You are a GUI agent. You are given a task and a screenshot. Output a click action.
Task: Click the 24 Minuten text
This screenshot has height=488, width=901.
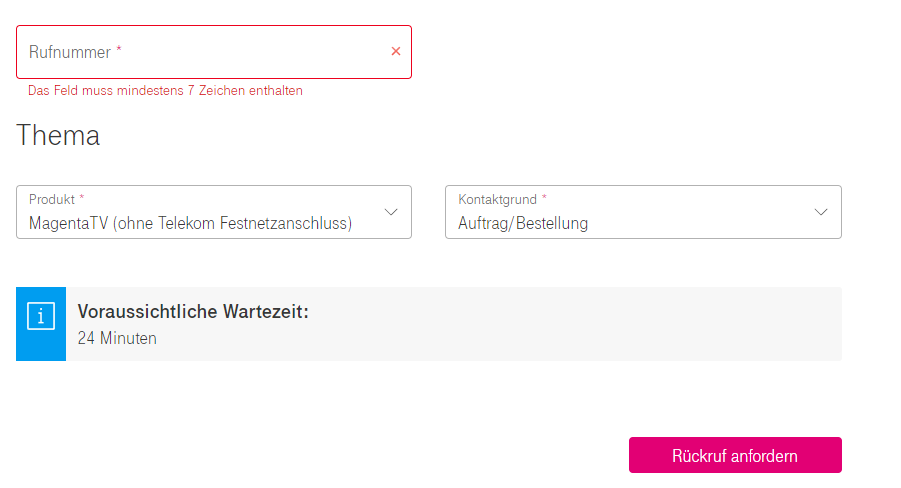117,338
